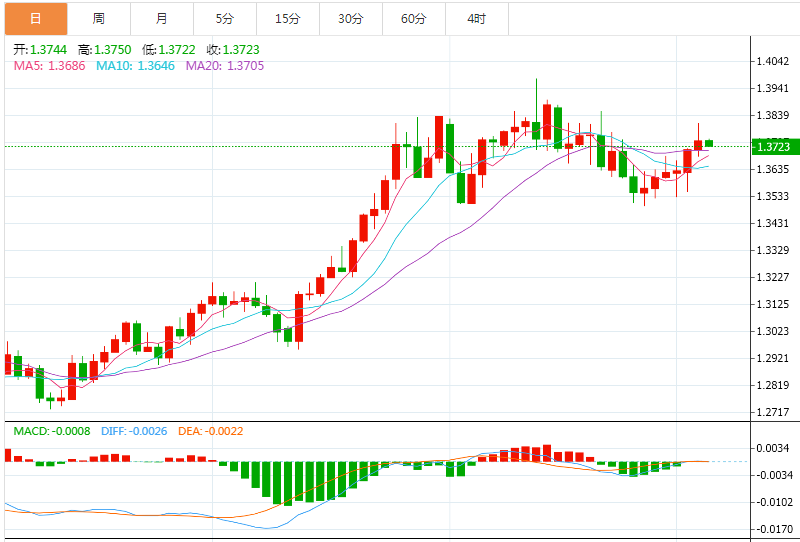Click the 1.2819 price axis label
Screen dimensions: 800x542
pos(773,385)
